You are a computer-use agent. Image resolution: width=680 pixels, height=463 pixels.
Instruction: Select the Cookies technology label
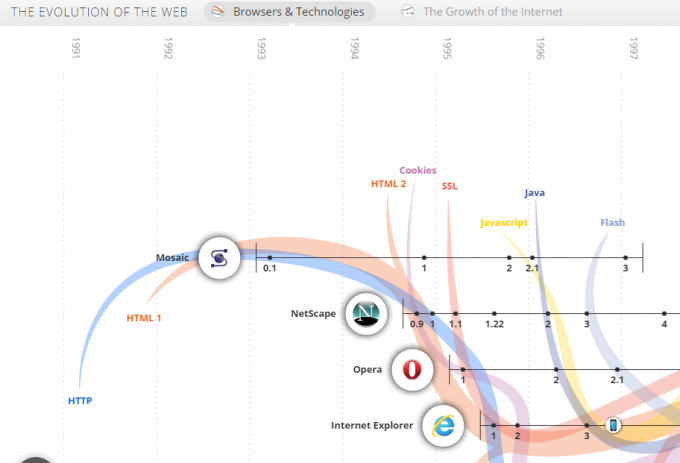click(x=418, y=170)
